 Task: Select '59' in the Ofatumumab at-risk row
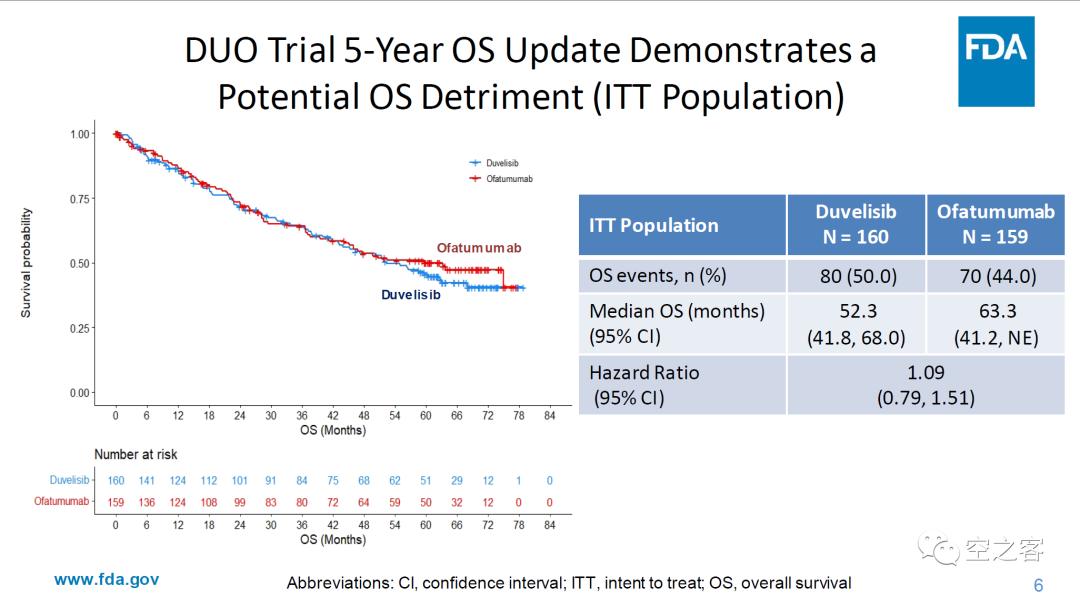395,503
